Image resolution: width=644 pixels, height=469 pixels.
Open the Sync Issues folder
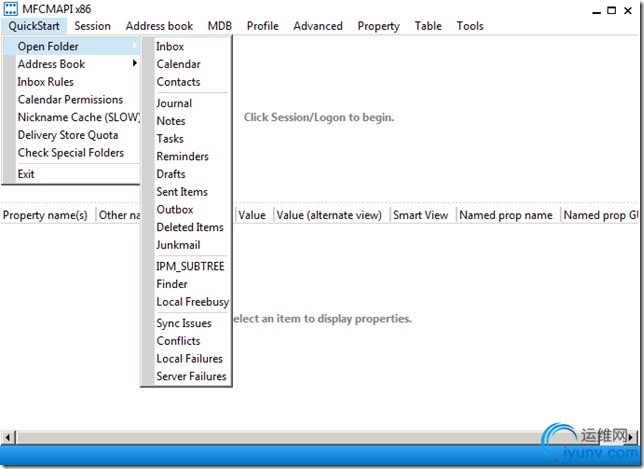(186, 323)
